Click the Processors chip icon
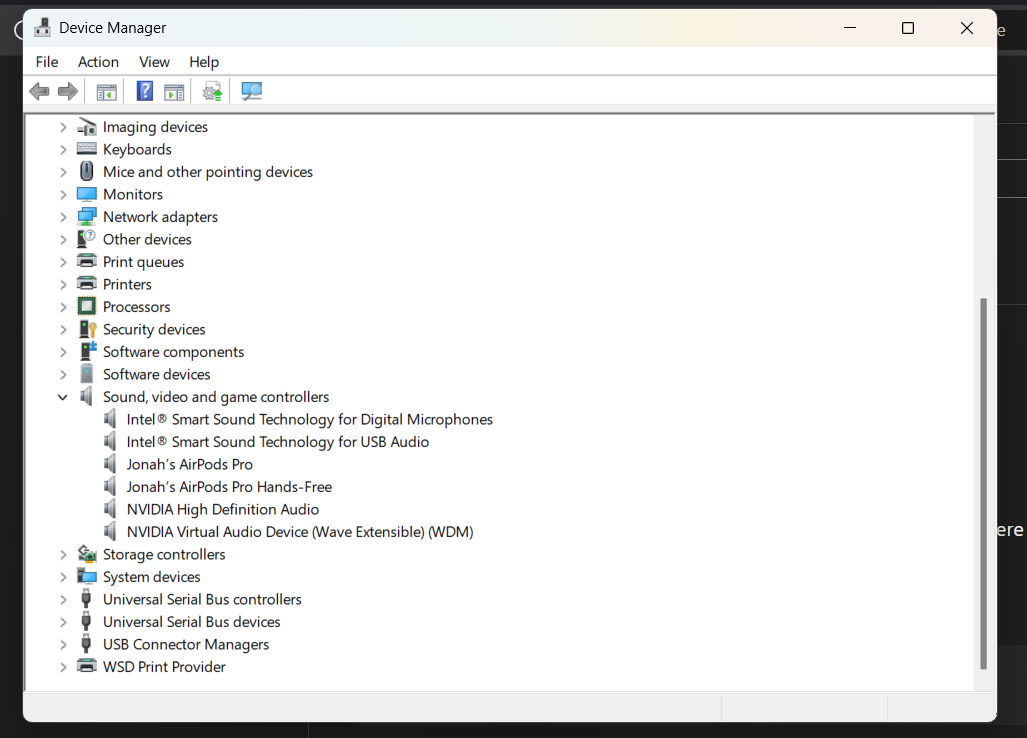 tap(86, 306)
